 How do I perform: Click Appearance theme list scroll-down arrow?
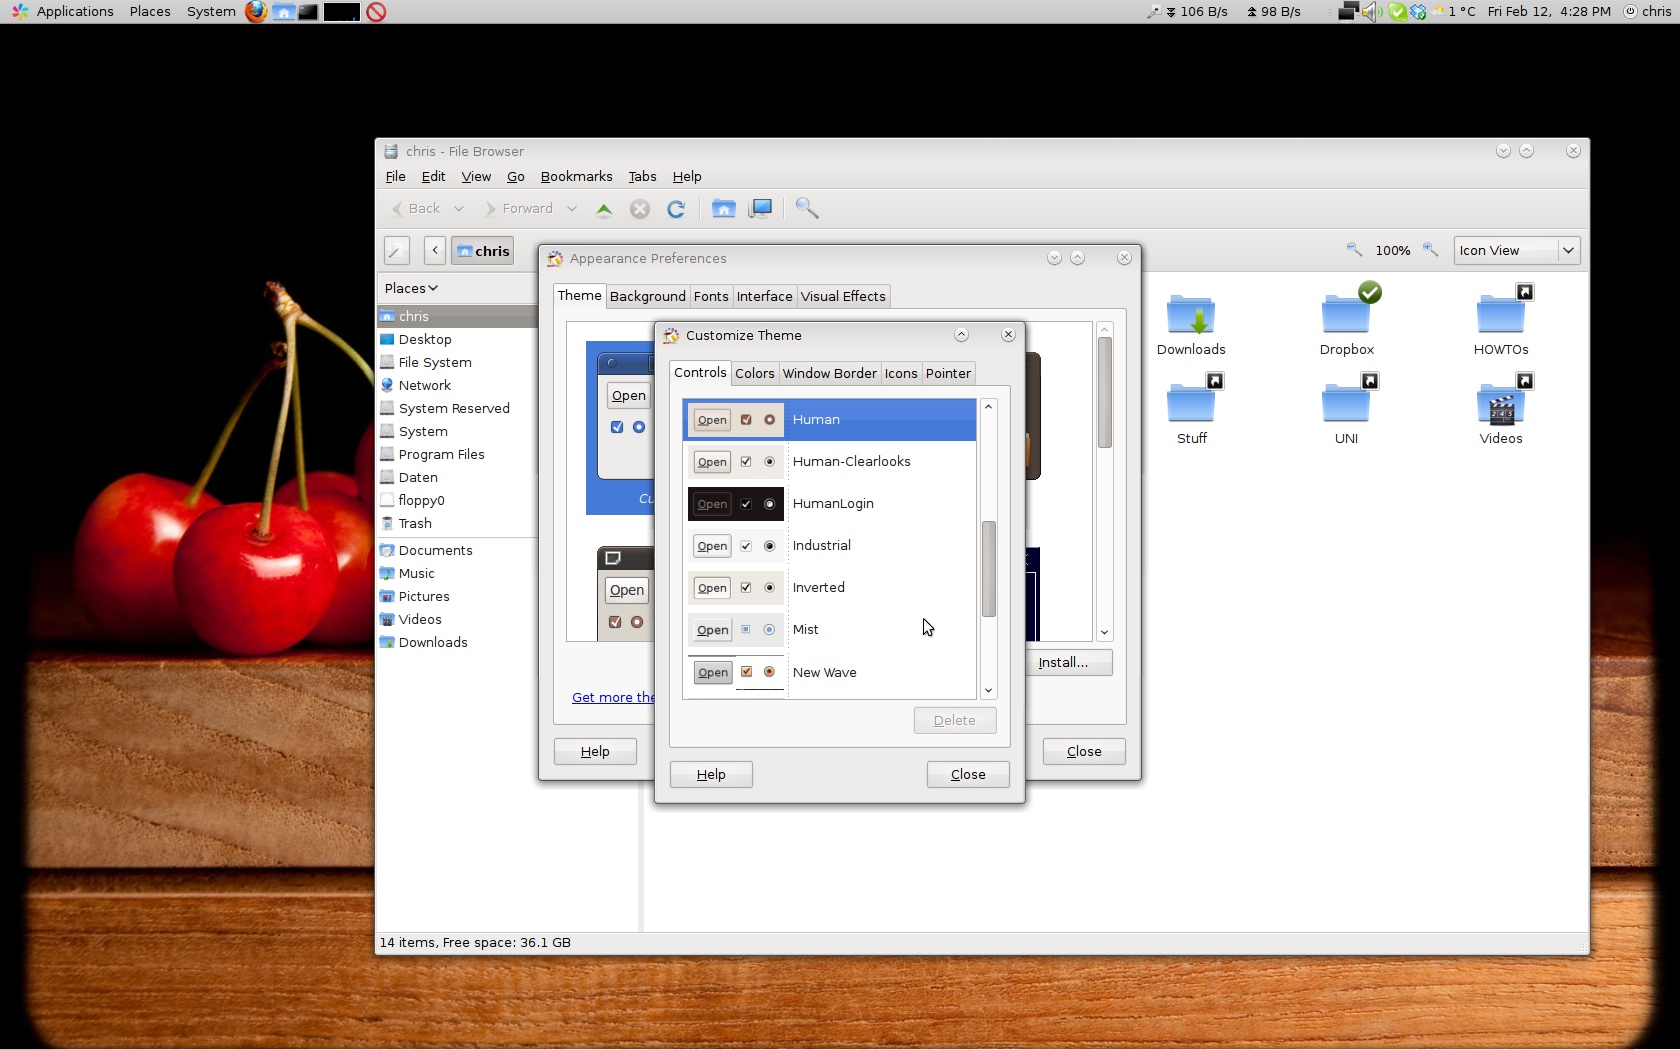coord(1104,633)
